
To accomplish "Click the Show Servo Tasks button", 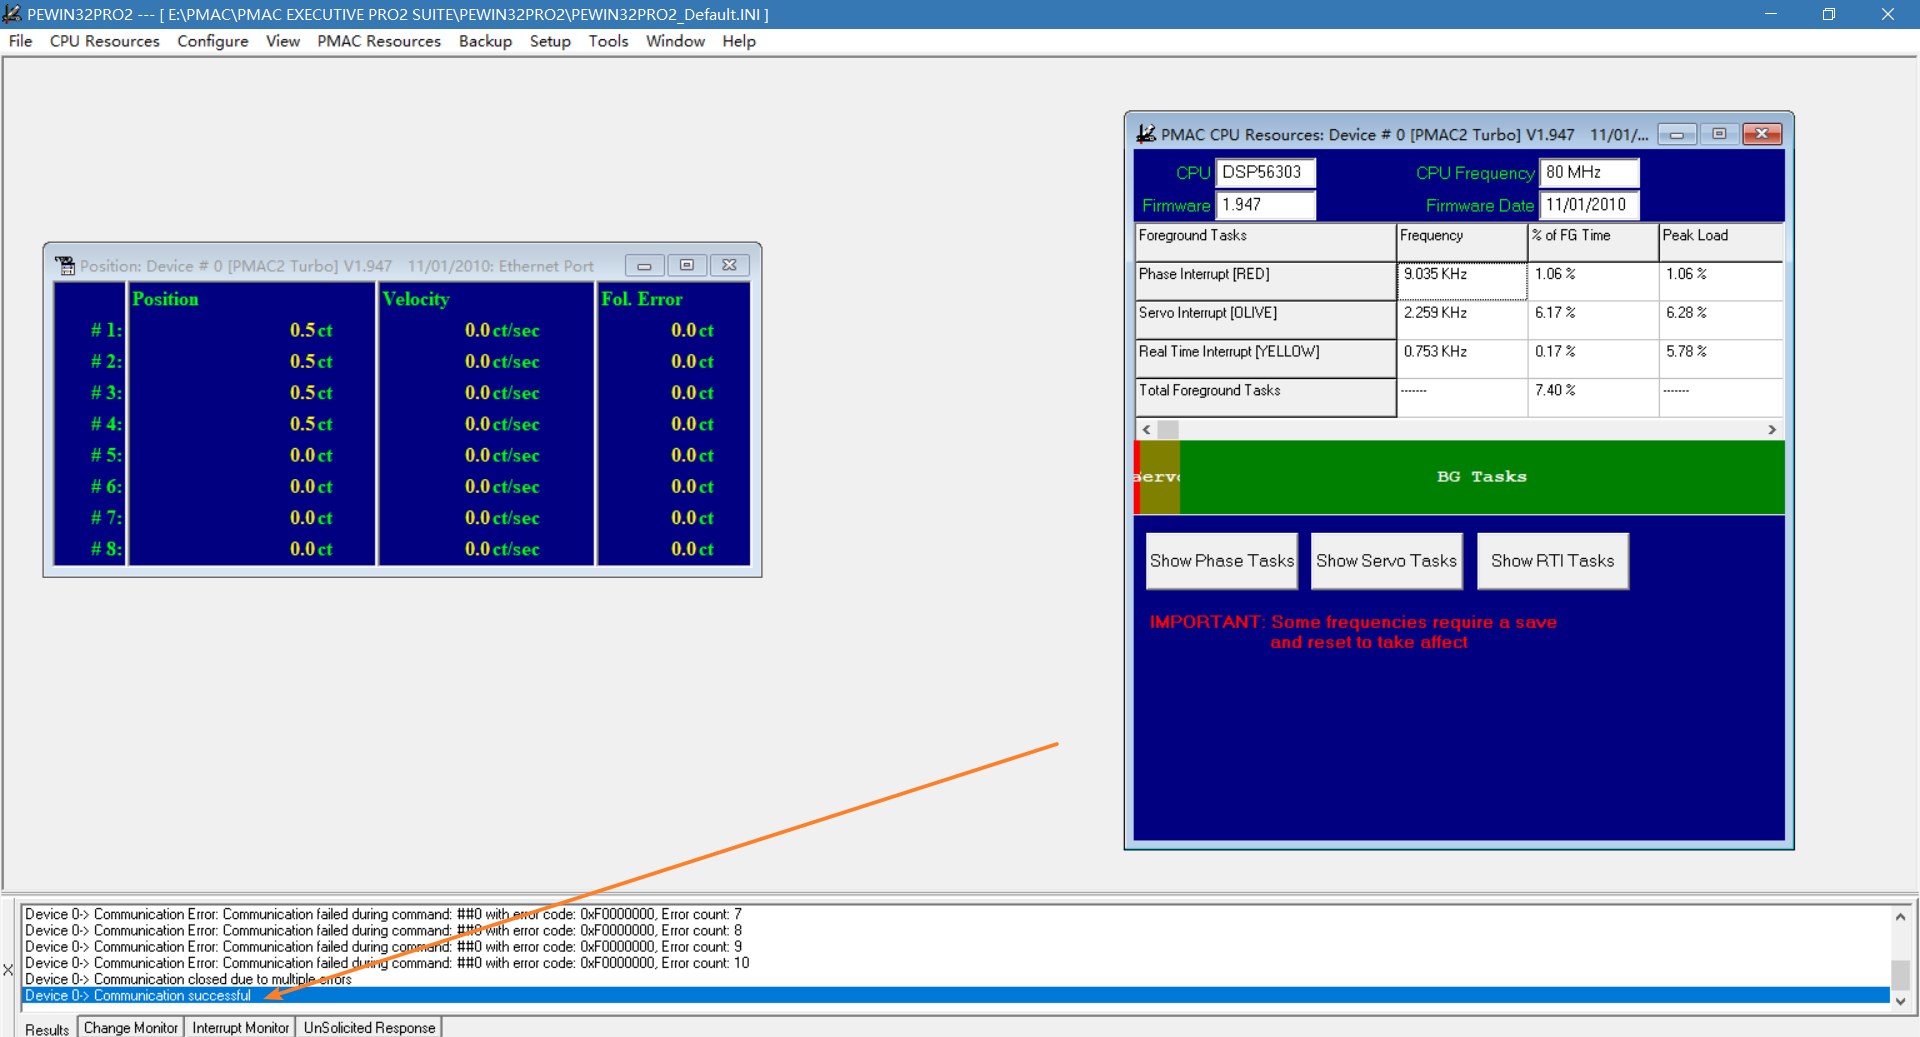I will (x=1386, y=561).
